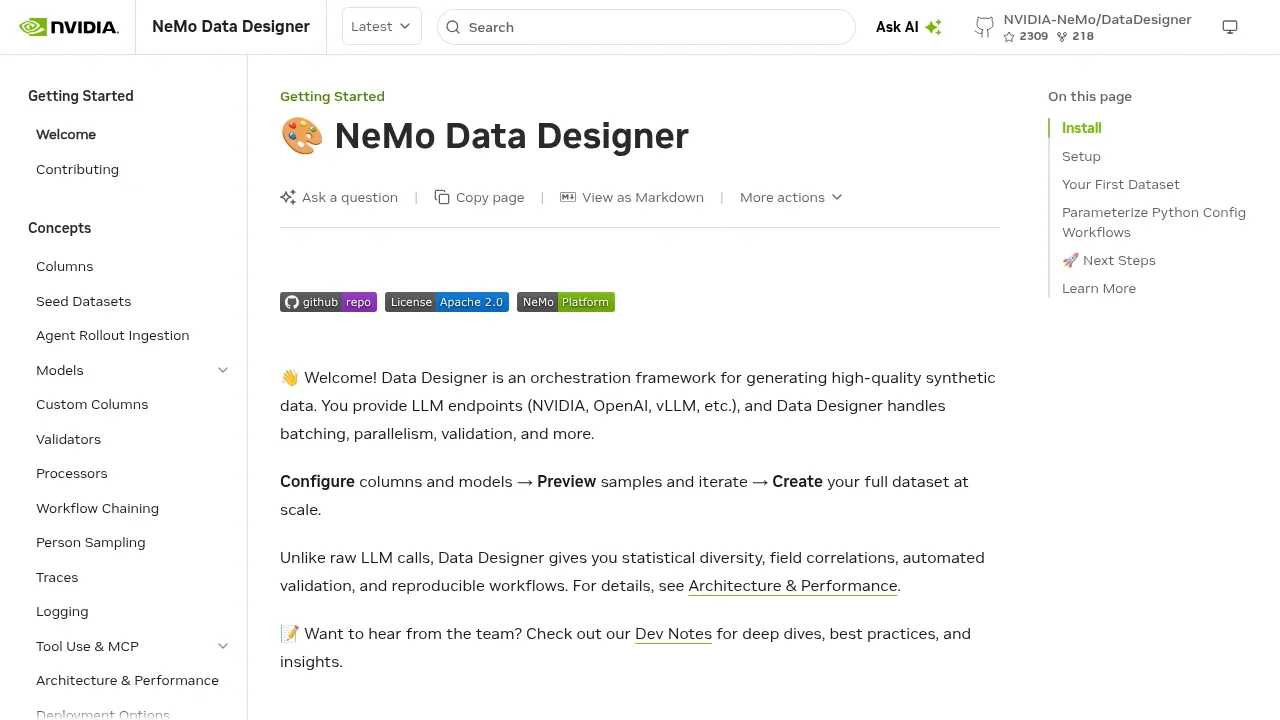Image resolution: width=1280 pixels, height=720 pixels.
Task: Jump to the Setup section
Action: [x=1081, y=157]
